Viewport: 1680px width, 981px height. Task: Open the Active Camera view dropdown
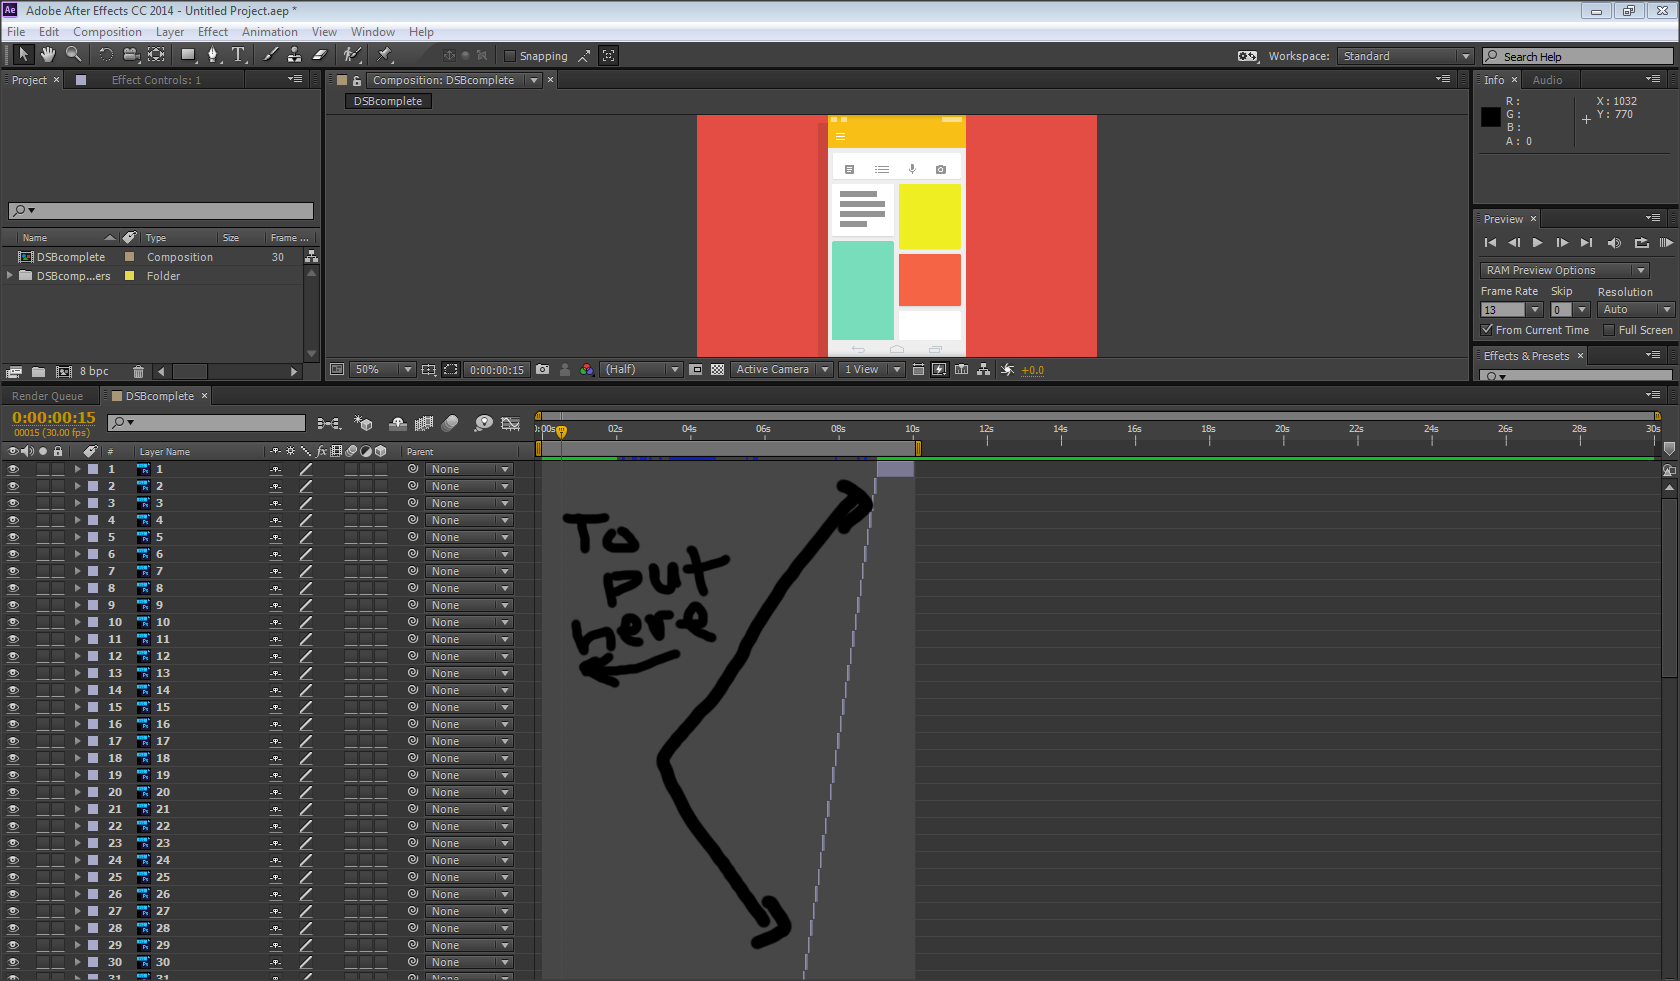click(782, 370)
